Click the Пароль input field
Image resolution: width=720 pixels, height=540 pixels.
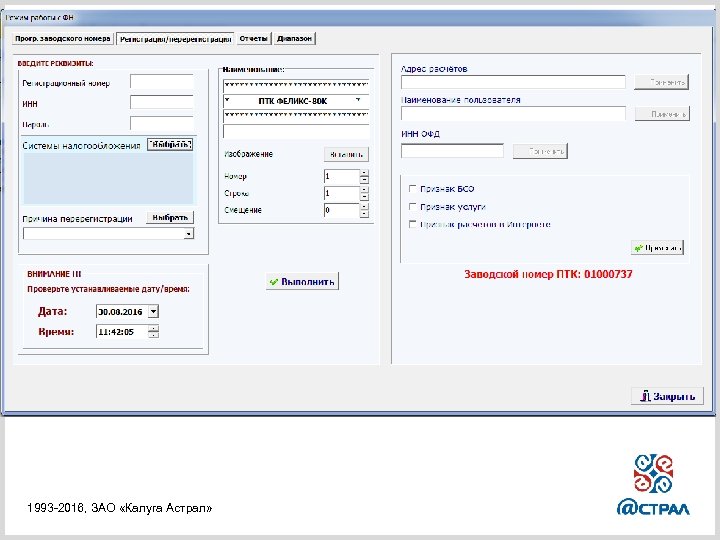click(x=162, y=123)
